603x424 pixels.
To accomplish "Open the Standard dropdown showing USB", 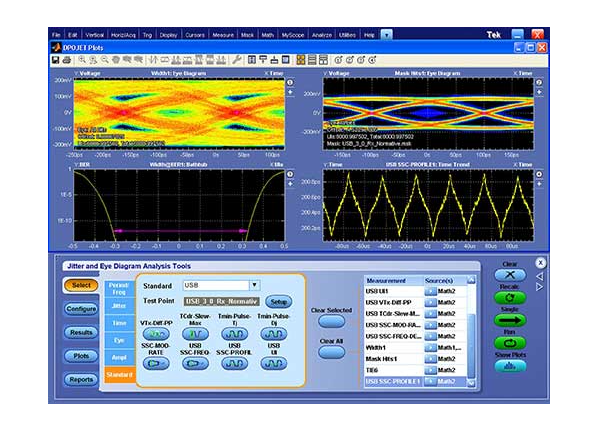I will click(x=254, y=285).
